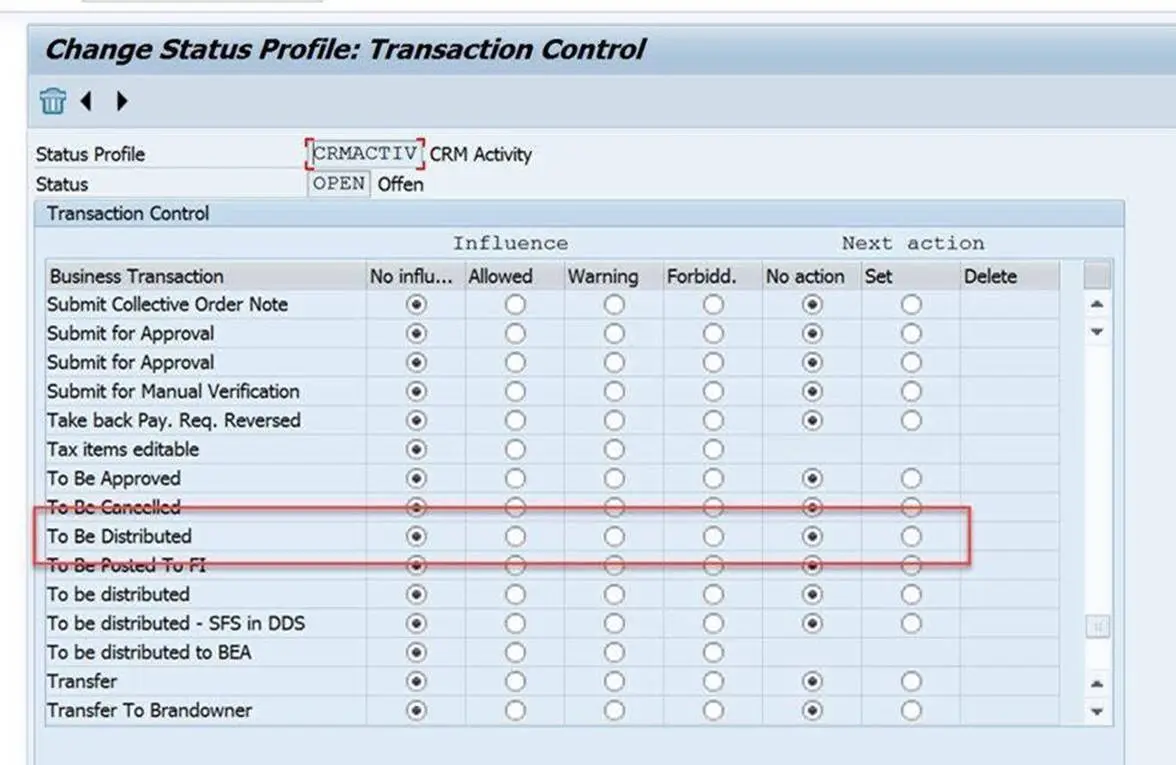Click To Be Approved row text
This screenshot has width=1176, height=765.
pos(114,478)
